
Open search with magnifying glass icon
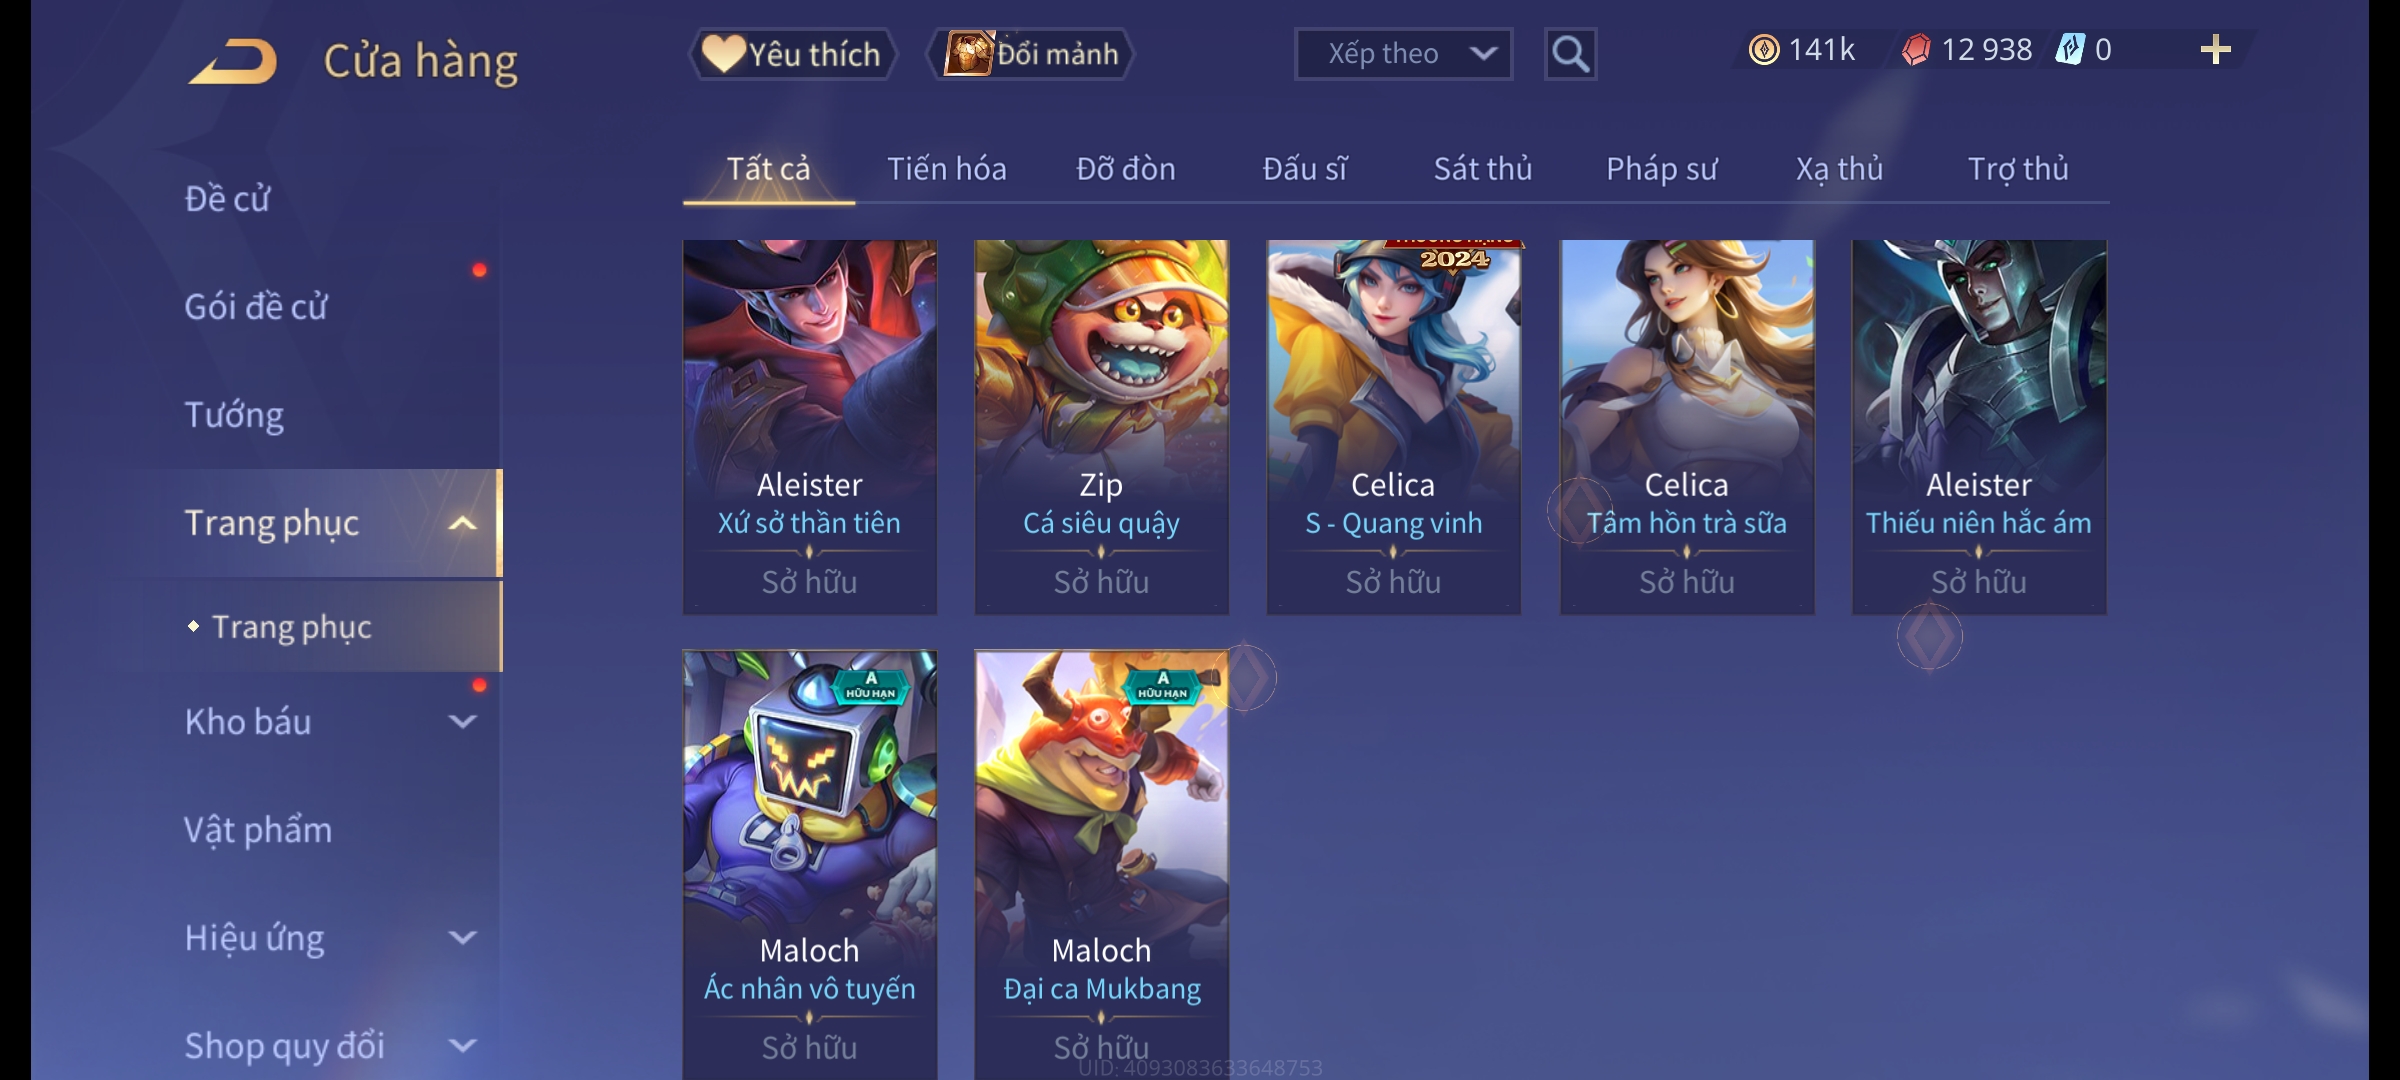tap(1570, 54)
